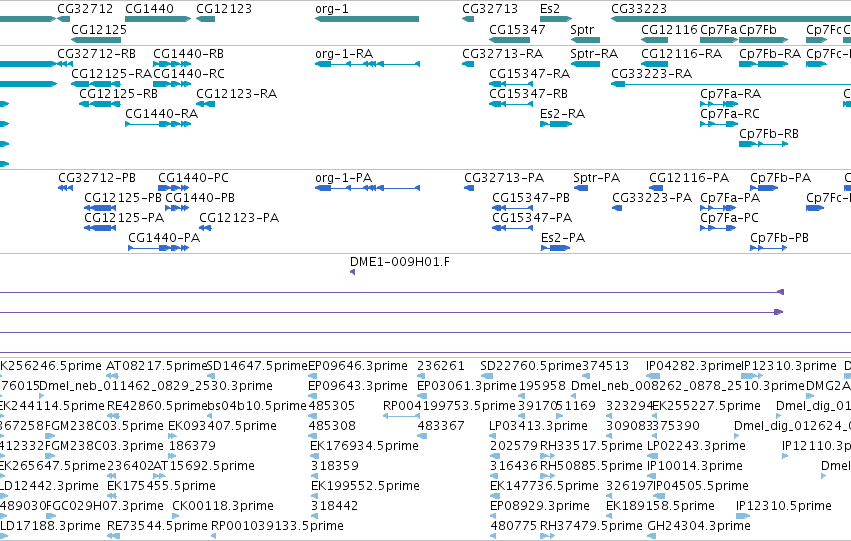This screenshot has width=851, height=541.
Task: Click EST GH24304.3prime
Action: 699,526
